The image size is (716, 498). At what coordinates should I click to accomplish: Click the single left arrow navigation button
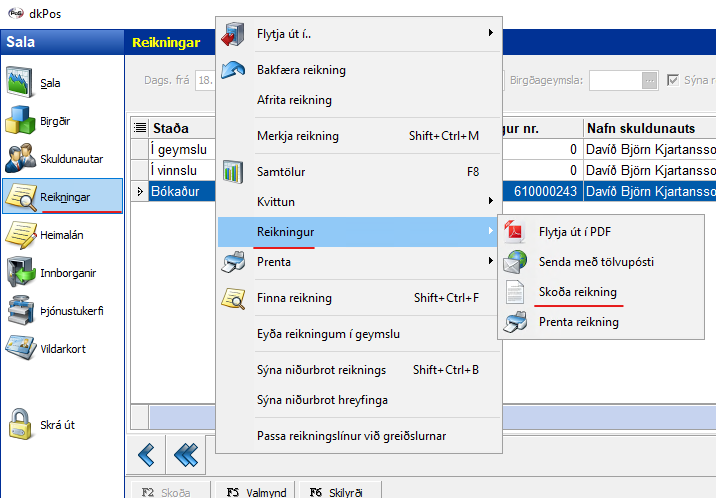coord(147,456)
